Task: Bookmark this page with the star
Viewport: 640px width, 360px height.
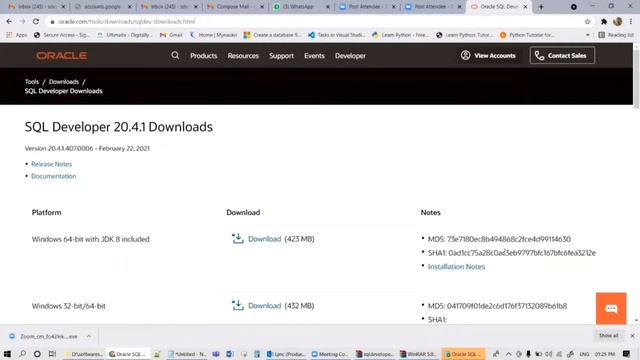Action: click(x=587, y=22)
